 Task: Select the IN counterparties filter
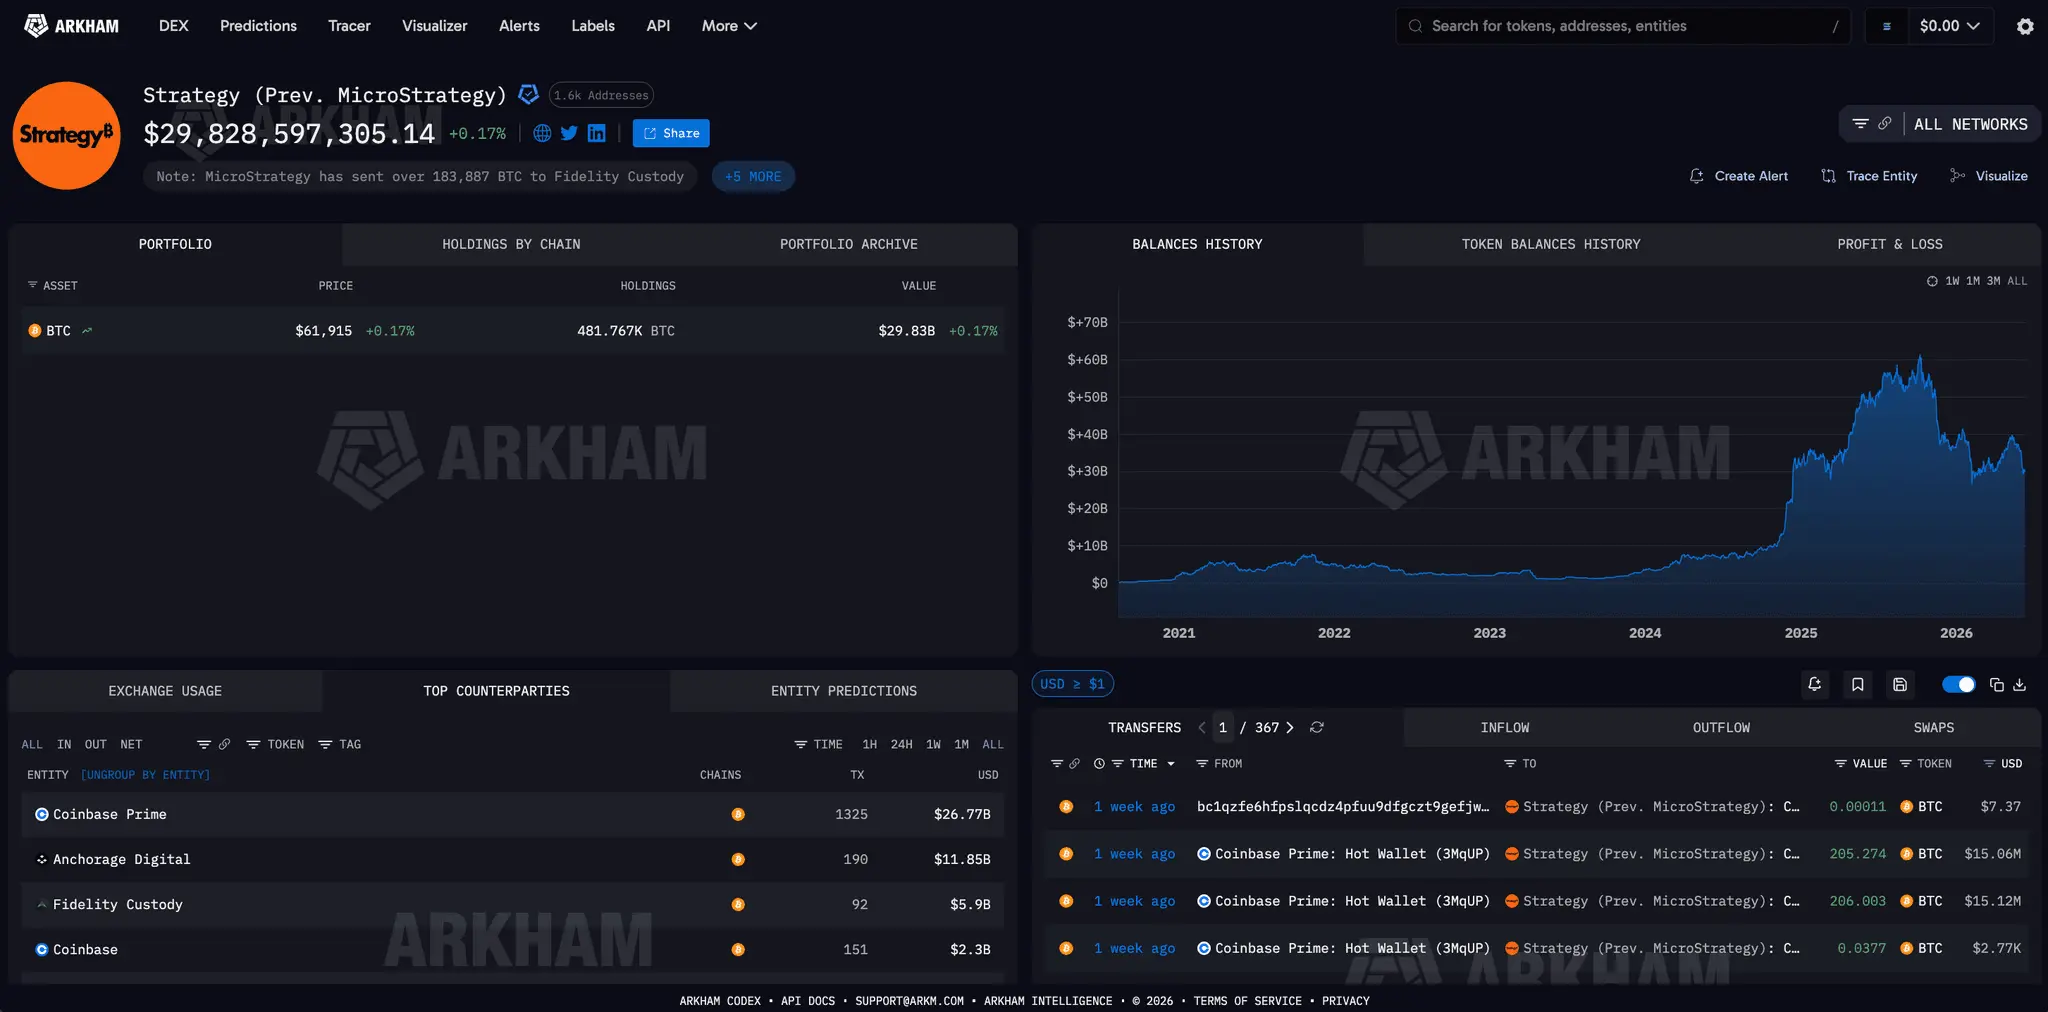tap(64, 745)
